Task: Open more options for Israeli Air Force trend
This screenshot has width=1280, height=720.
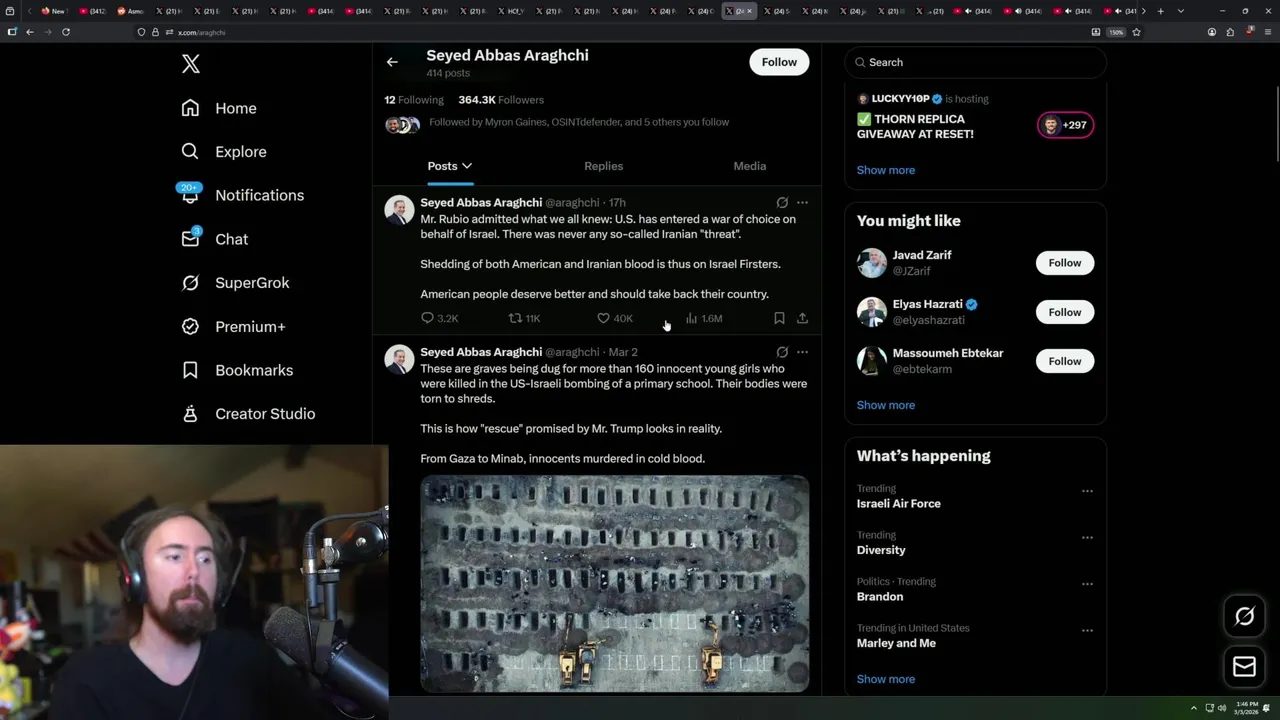Action: pyautogui.click(x=1087, y=491)
